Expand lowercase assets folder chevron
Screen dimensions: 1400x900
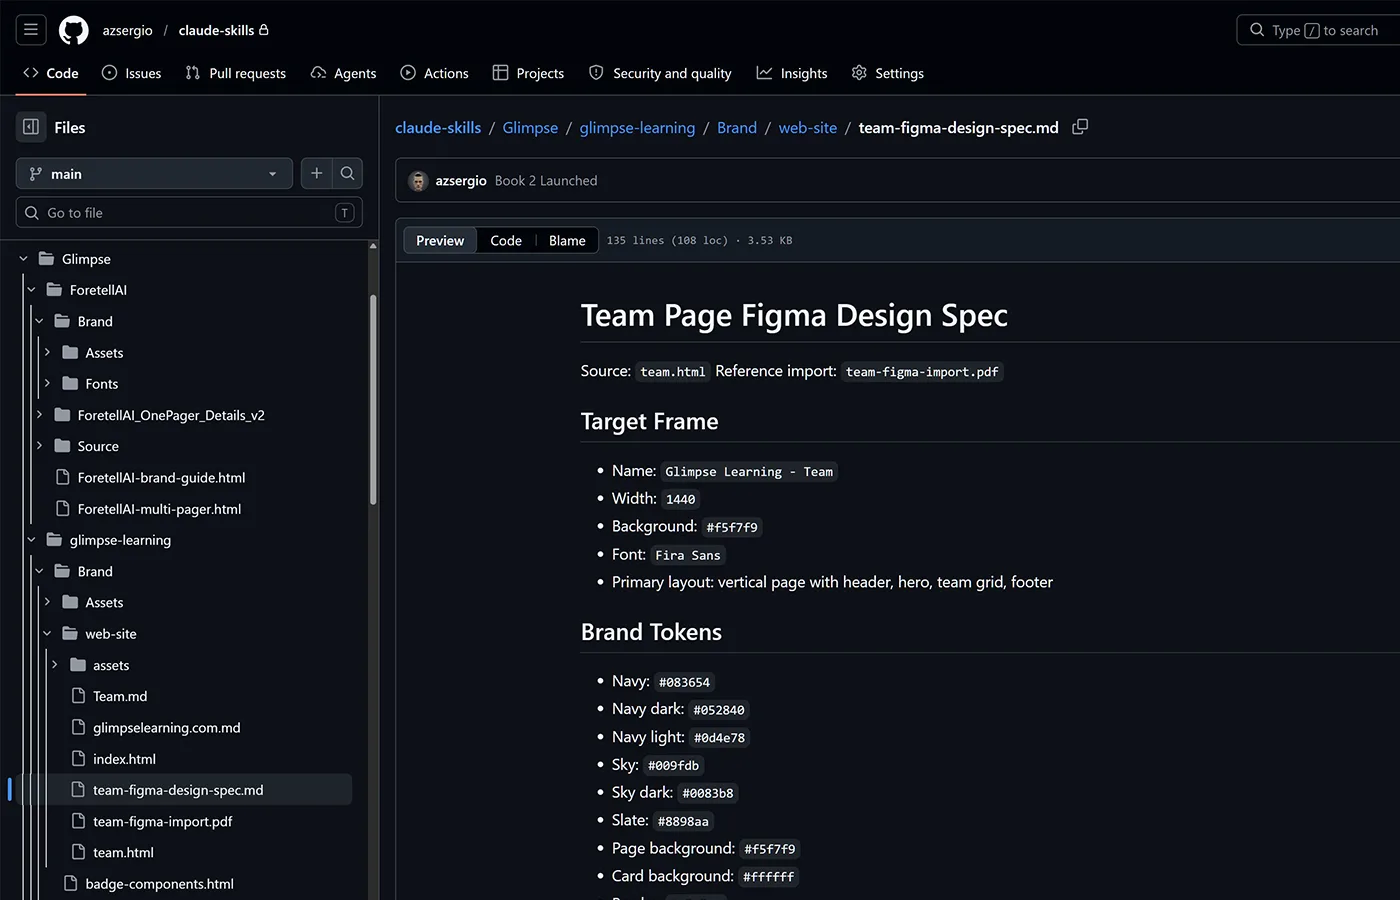click(x=55, y=665)
